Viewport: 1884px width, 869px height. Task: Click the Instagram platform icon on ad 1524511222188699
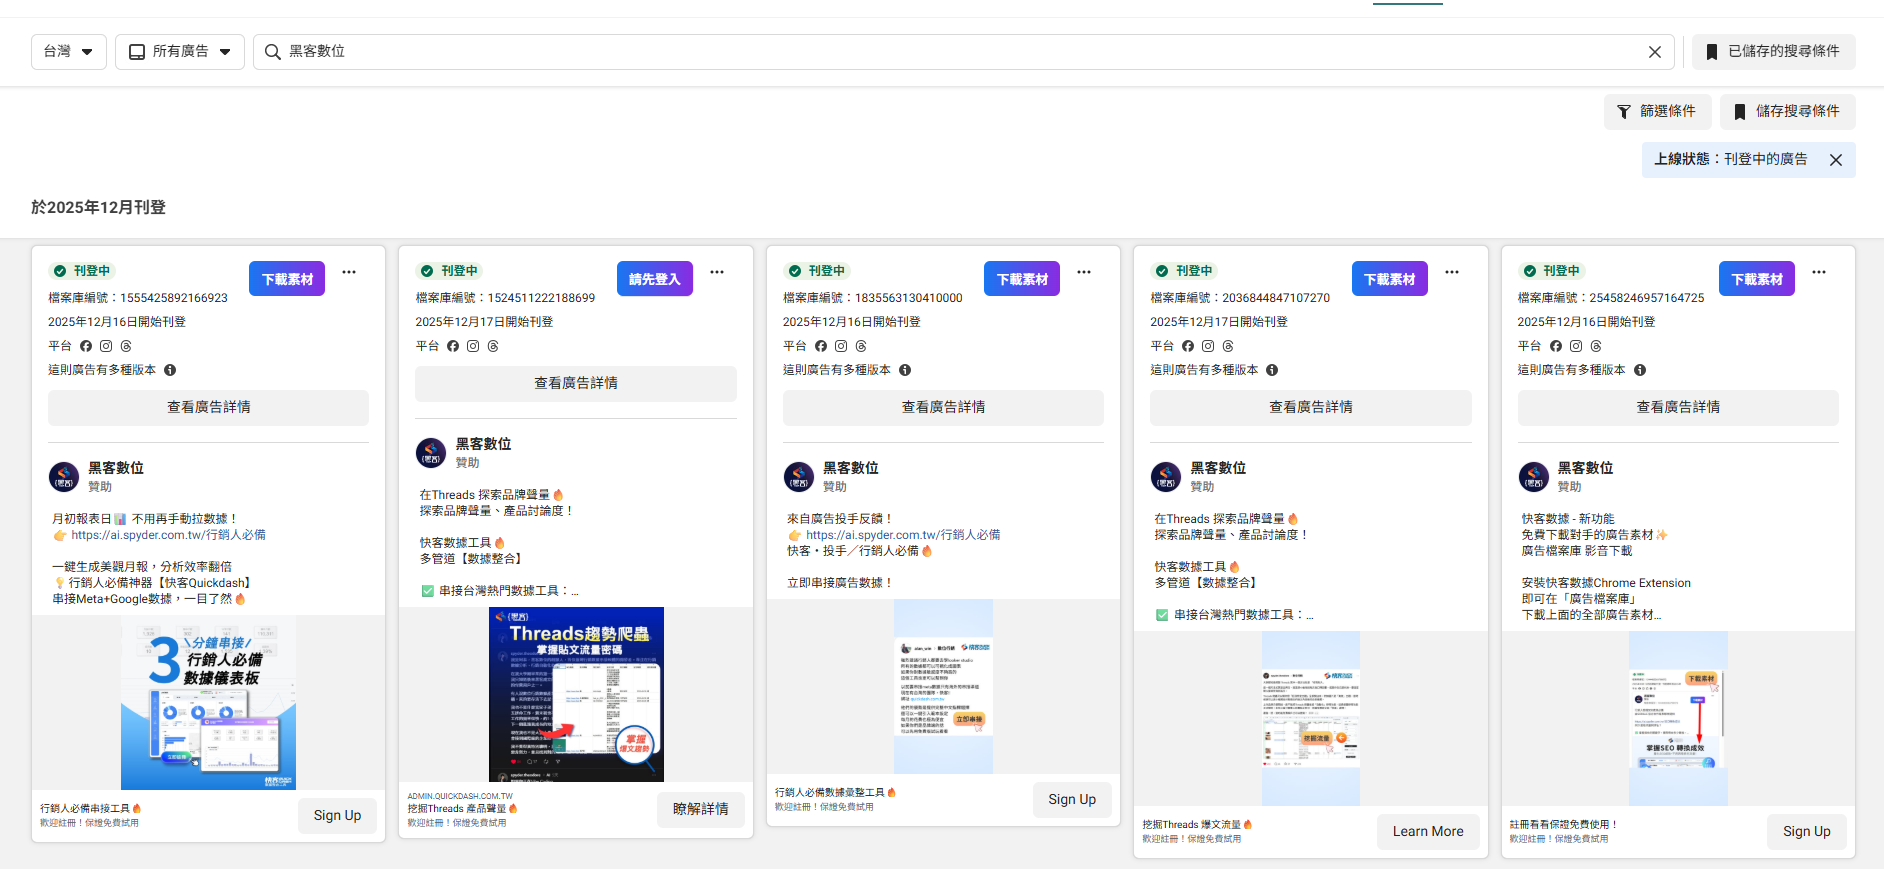[473, 346]
